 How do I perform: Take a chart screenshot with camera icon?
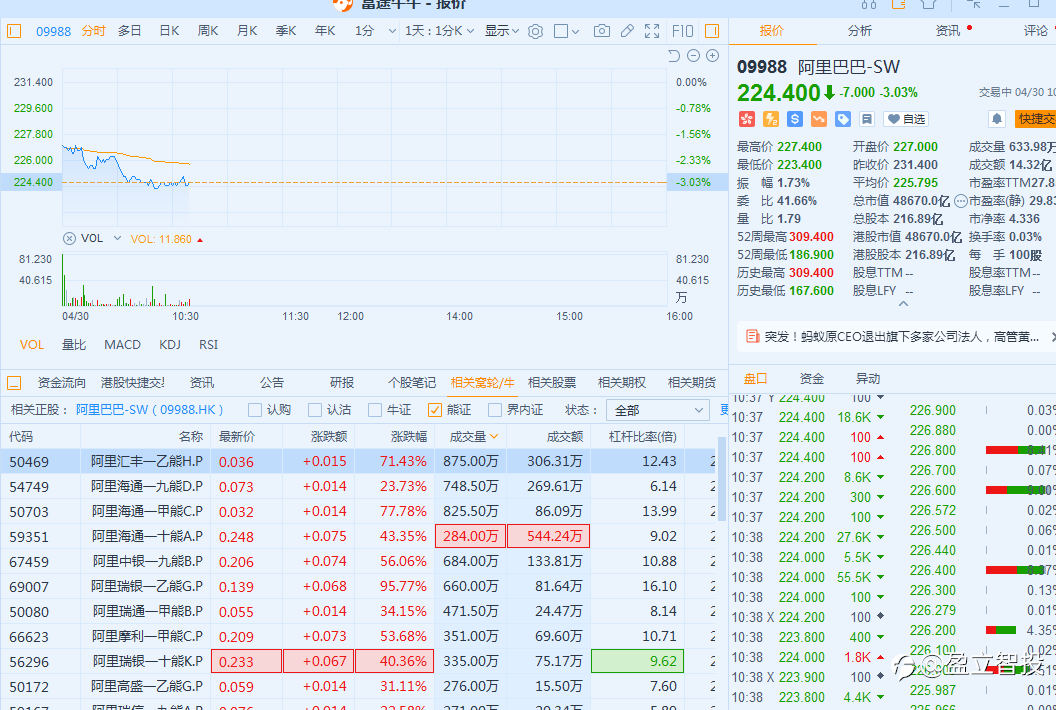(x=601, y=31)
